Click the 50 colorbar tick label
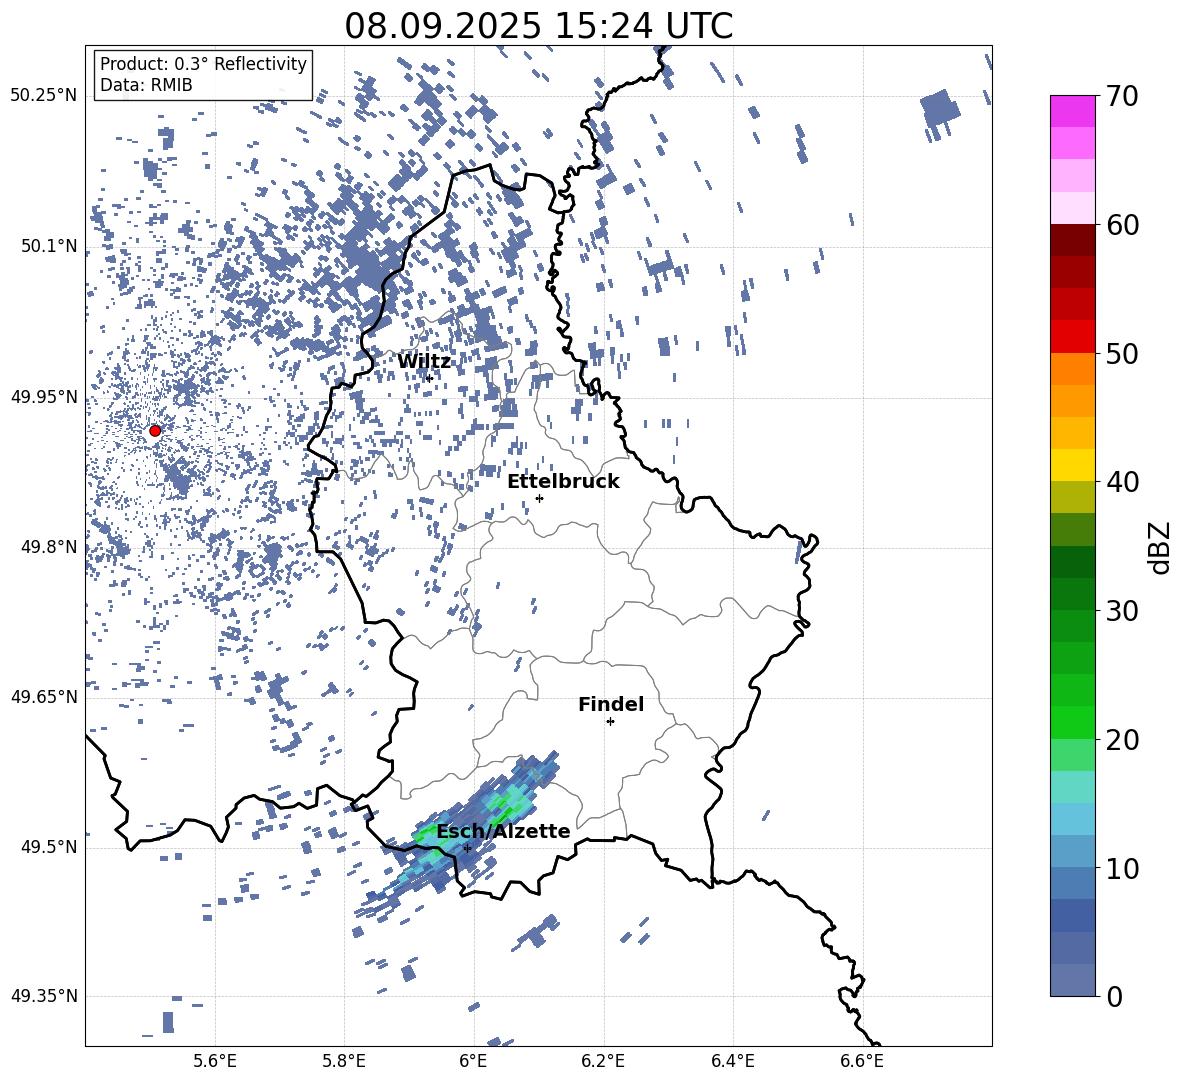Viewport: 1184px width, 1081px height. point(1122,353)
